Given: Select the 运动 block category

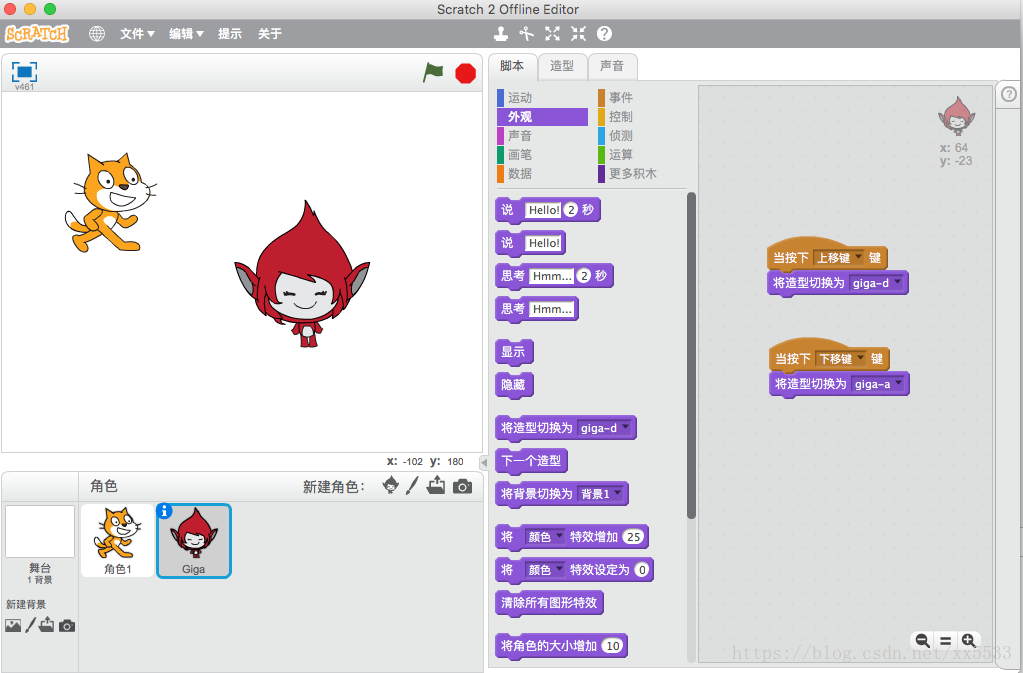Looking at the screenshot, I should tap(542, 98).
